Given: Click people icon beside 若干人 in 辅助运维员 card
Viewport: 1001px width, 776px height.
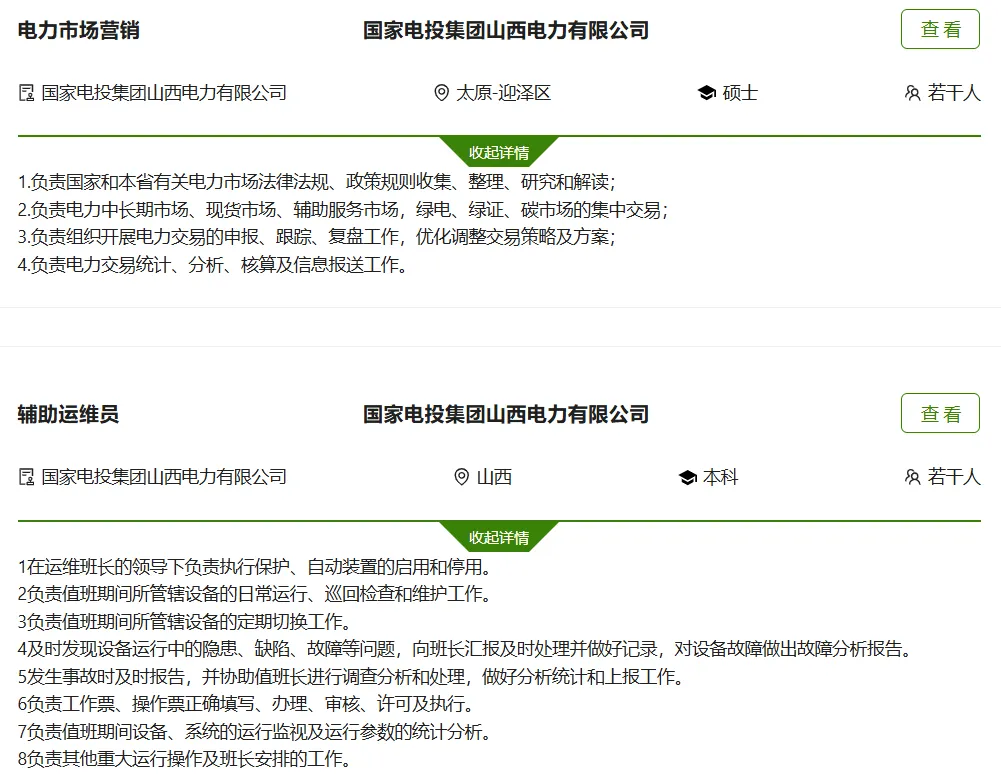Looking at the screenshot, I should coord(912,477).
